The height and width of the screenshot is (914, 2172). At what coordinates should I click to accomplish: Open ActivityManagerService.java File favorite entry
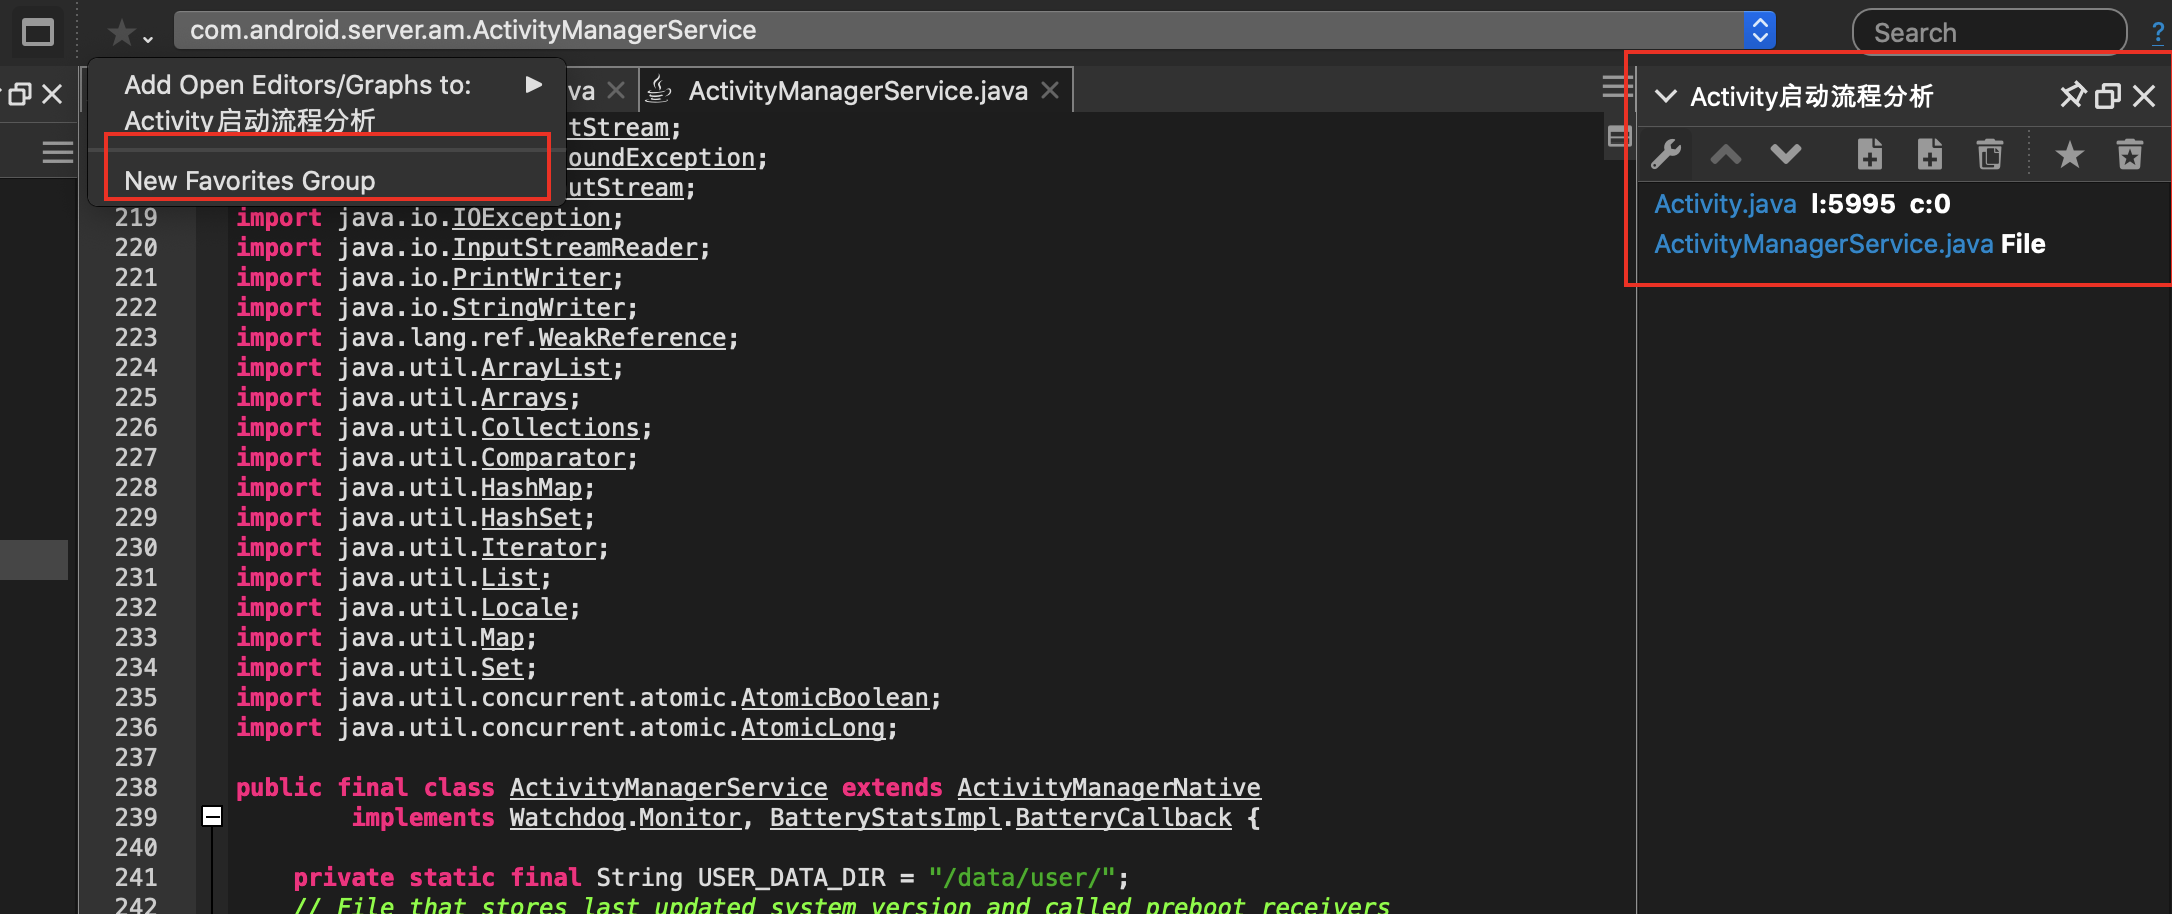pos(1823,244)
